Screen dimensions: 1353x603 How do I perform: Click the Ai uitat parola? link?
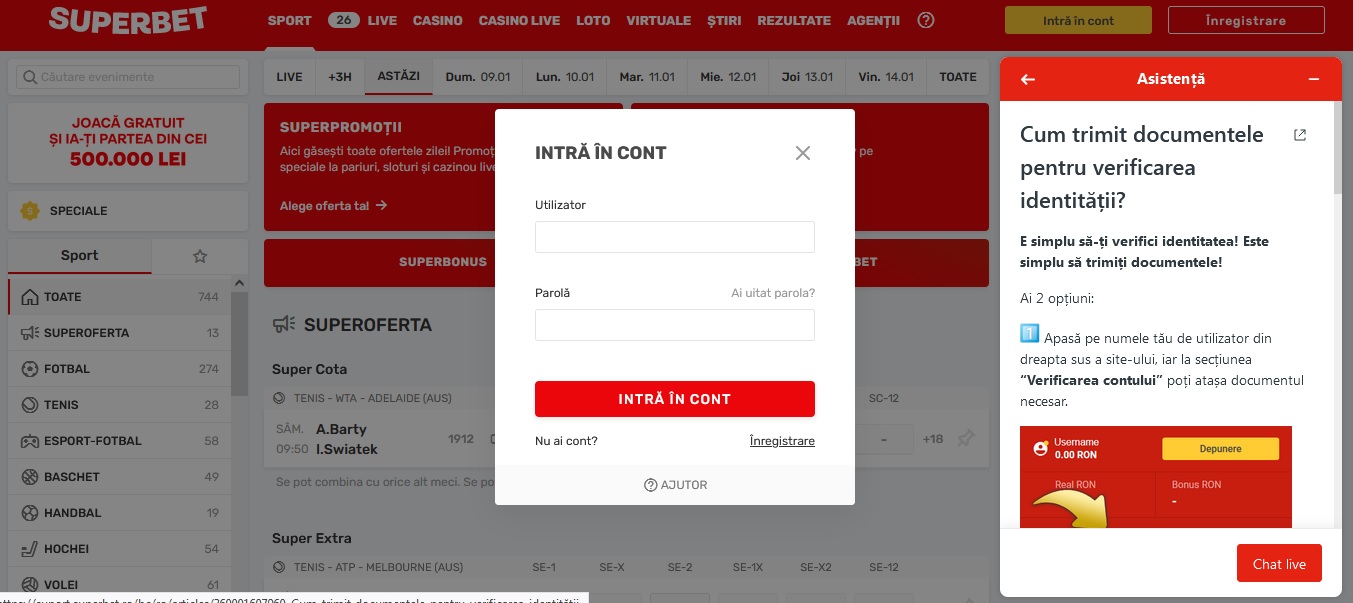(773, 293)
